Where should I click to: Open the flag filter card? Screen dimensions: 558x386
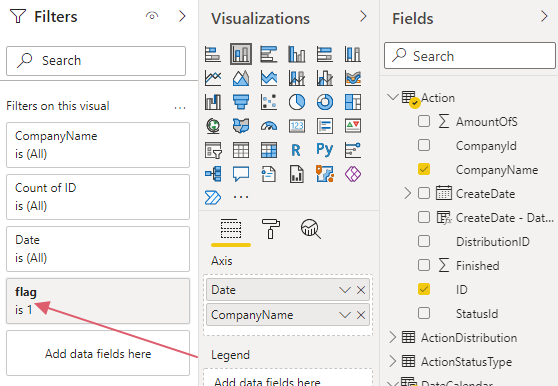pos(98,301)
